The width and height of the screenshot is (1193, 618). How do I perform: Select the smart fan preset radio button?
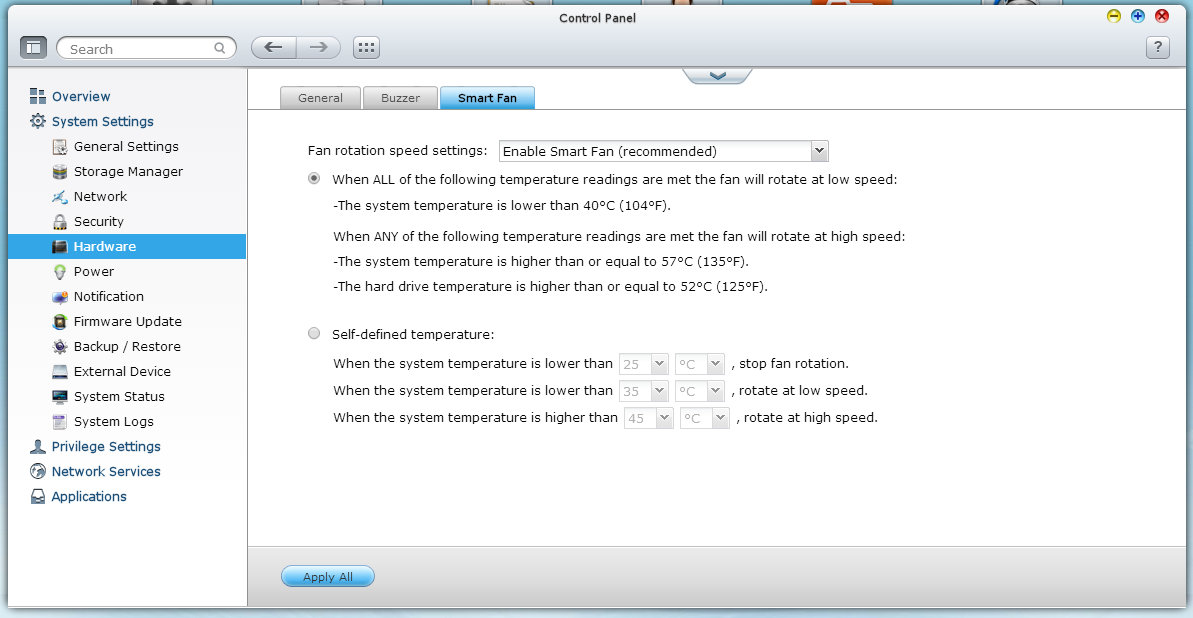pyautogui.click(x=314, y=179)
